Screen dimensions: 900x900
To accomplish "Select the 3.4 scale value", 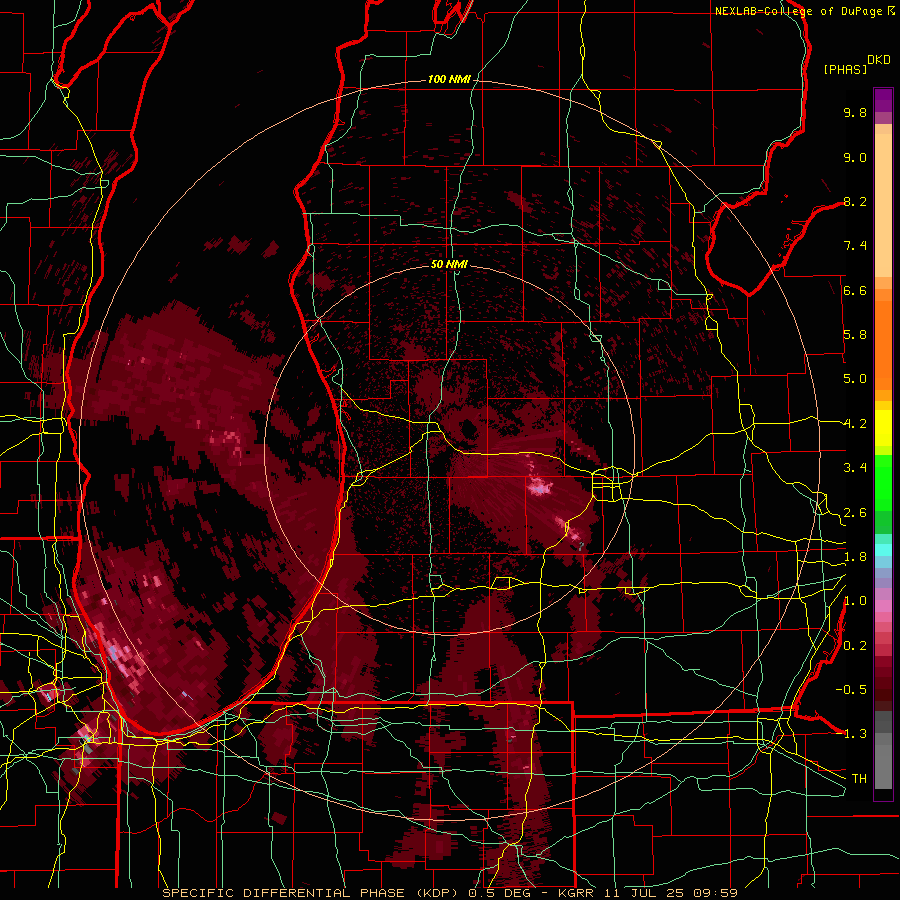I will point(855,468).
